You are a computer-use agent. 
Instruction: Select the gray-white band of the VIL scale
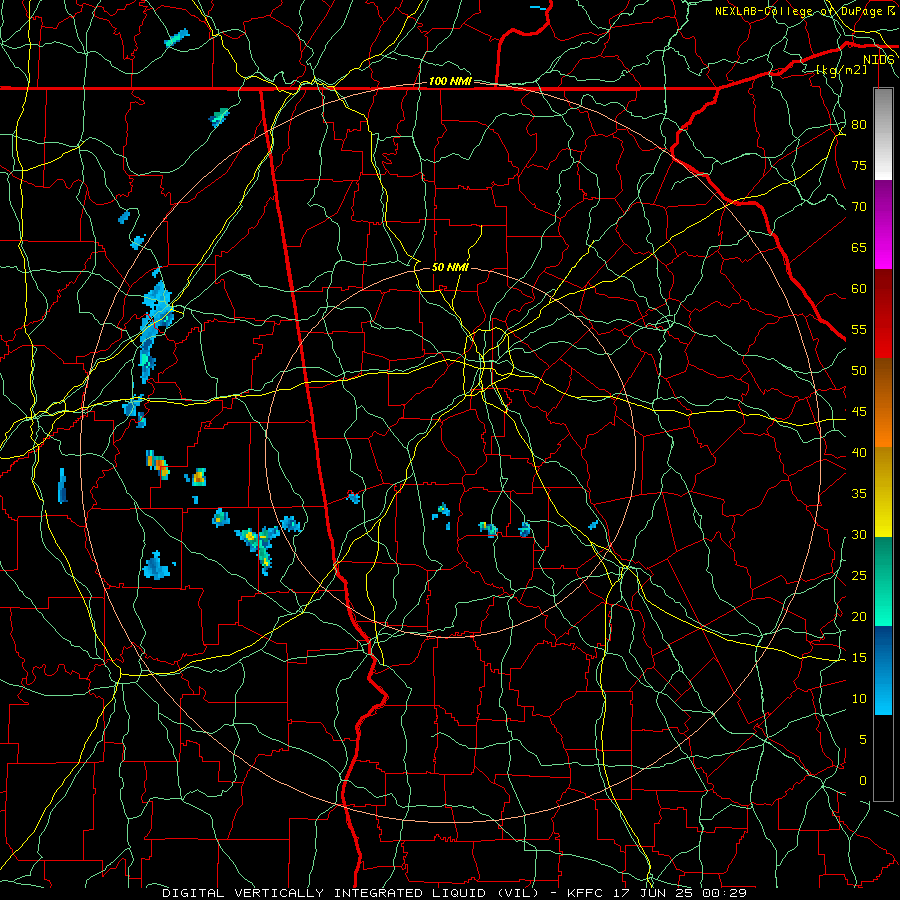click(883, 134)
